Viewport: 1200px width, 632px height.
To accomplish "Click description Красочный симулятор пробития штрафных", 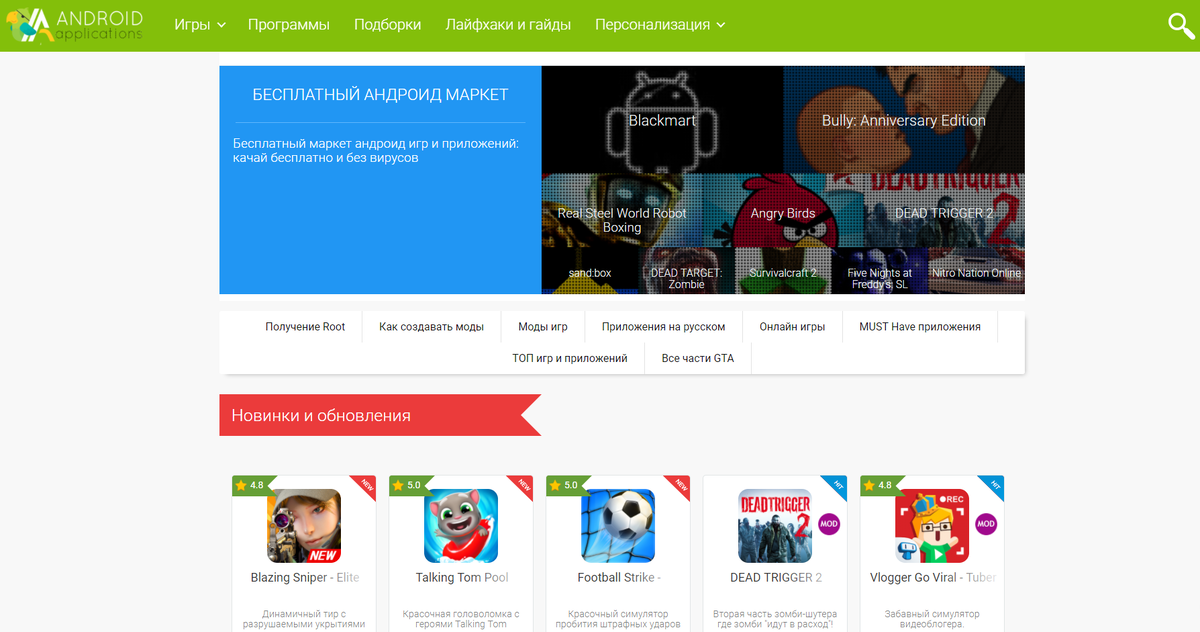I will [x=618, y=619].
